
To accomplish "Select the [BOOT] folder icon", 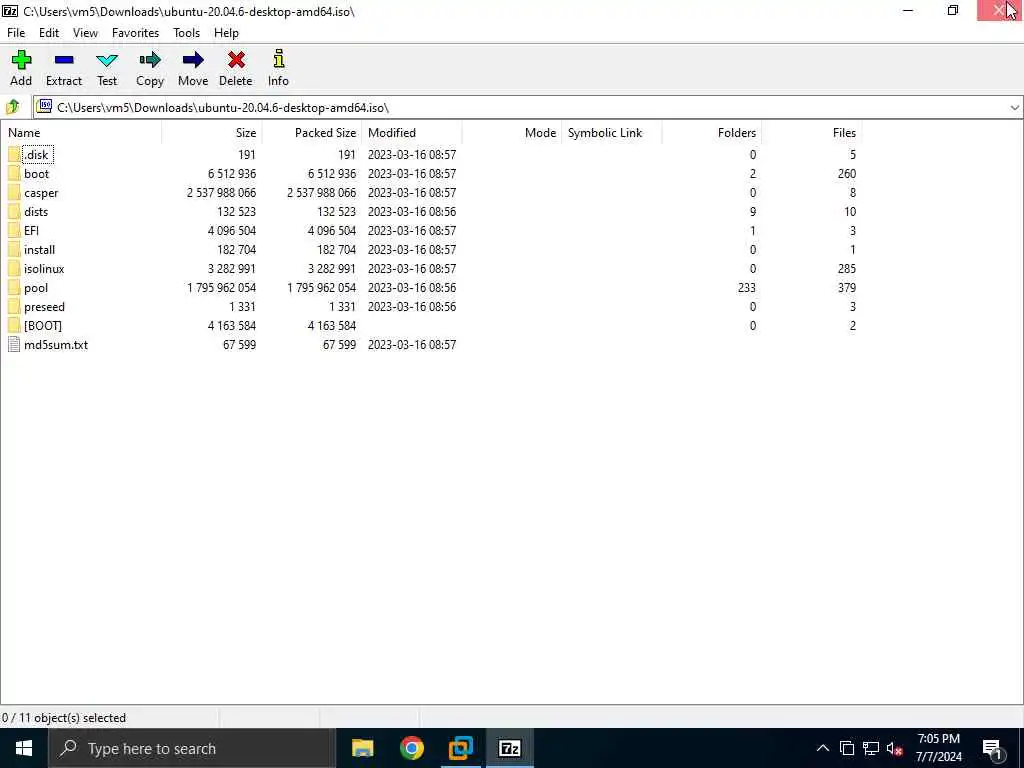I will click(14, 325).
